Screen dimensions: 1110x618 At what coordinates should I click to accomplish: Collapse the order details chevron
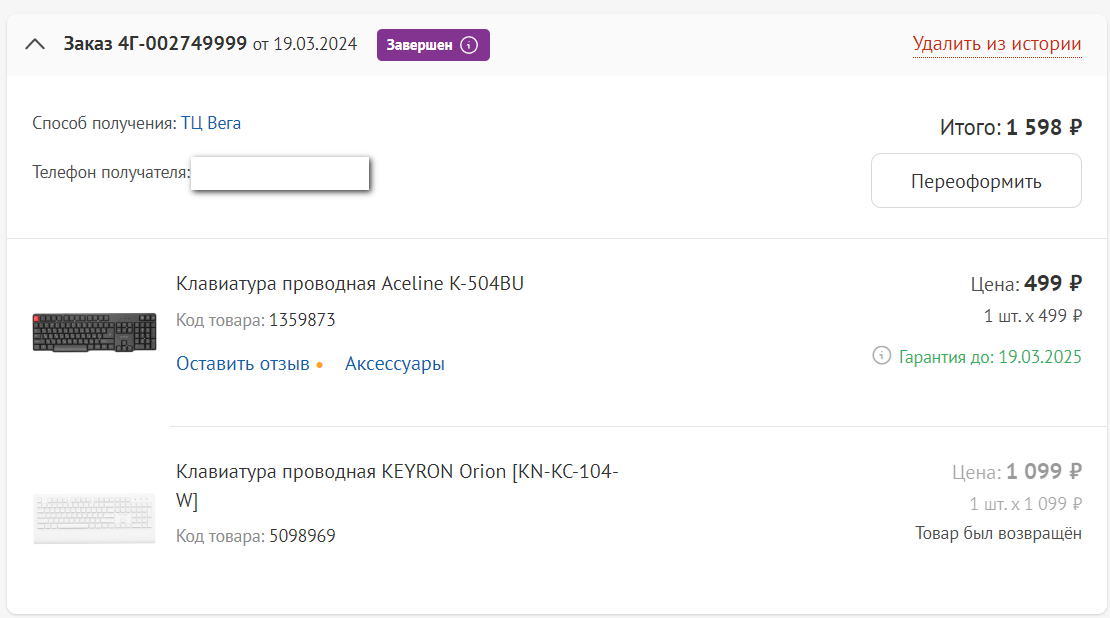[36, 44]
